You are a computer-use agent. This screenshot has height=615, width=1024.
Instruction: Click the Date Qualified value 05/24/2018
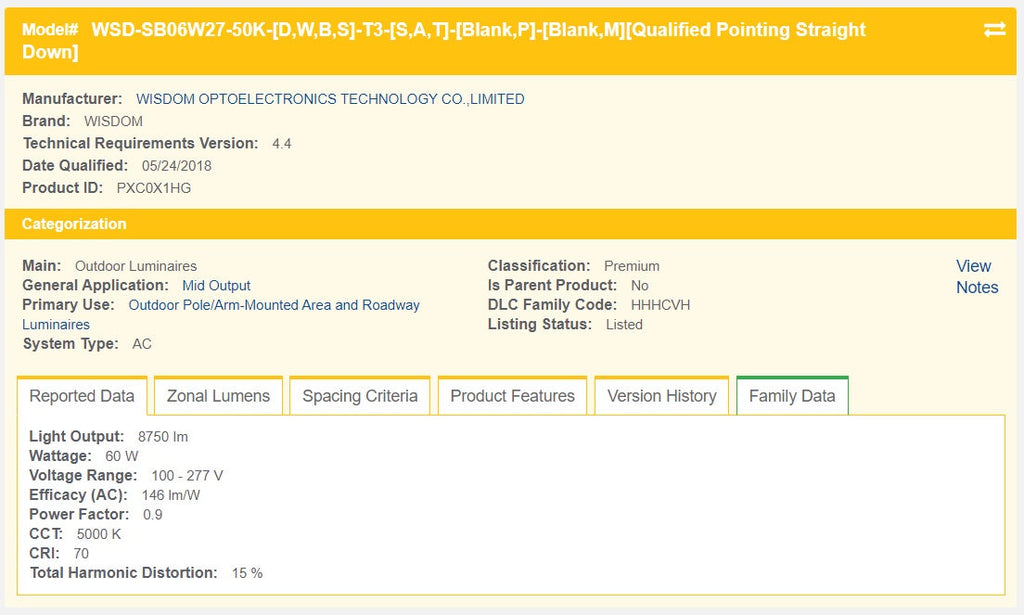[x=177, y=166]
